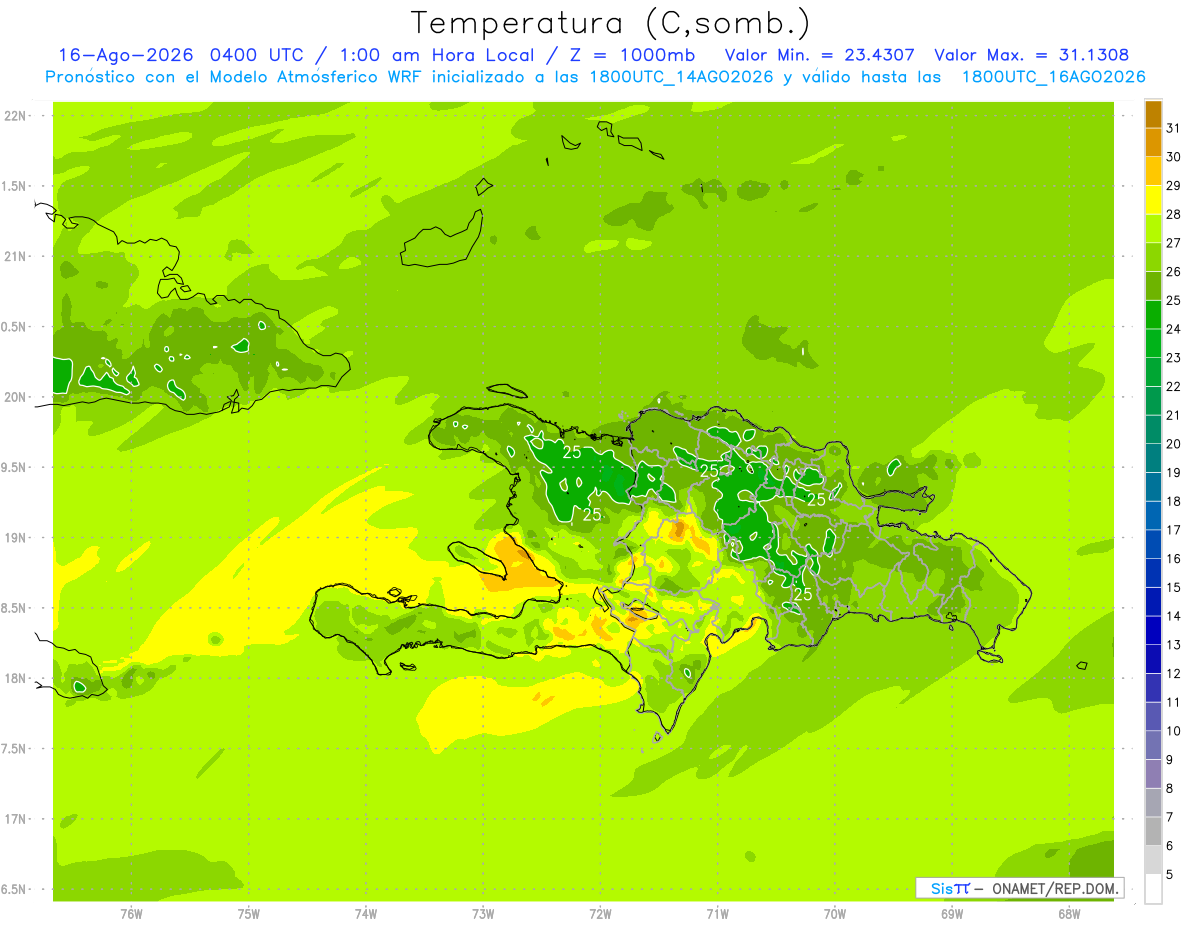Viewport: 1200px width, 927px height.
Task: Select the init time "1800UTC_14AGO2026"
Action: (681, 77)
